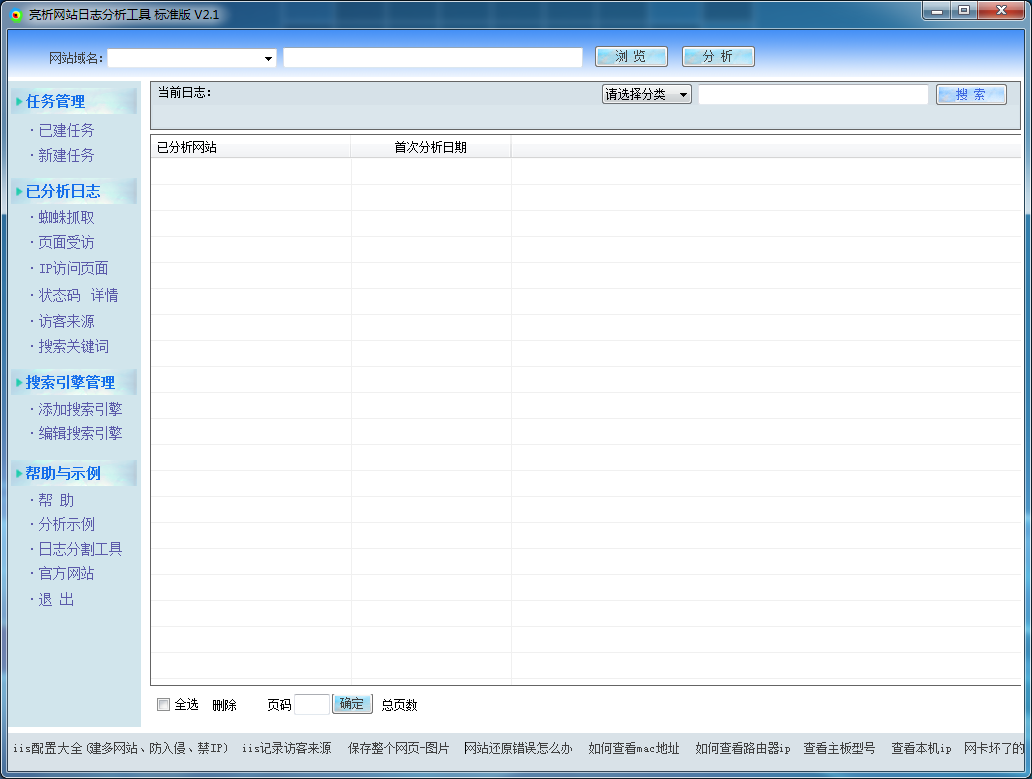Image resolution: width=1032 pixels, height=779 pixels.
Task: Click the 搜索 button
Action: (x=971, y=95)
